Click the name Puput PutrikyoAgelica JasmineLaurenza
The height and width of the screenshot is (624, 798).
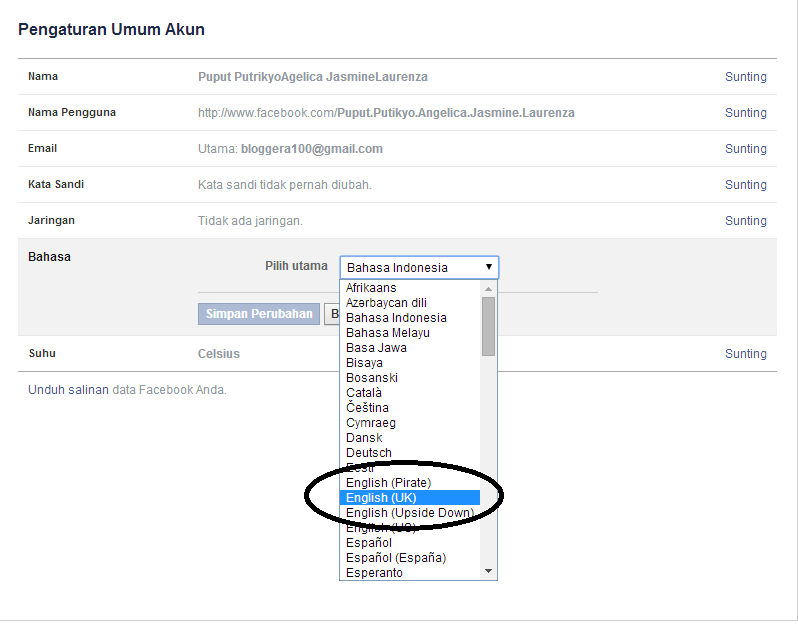coord(312,77)
